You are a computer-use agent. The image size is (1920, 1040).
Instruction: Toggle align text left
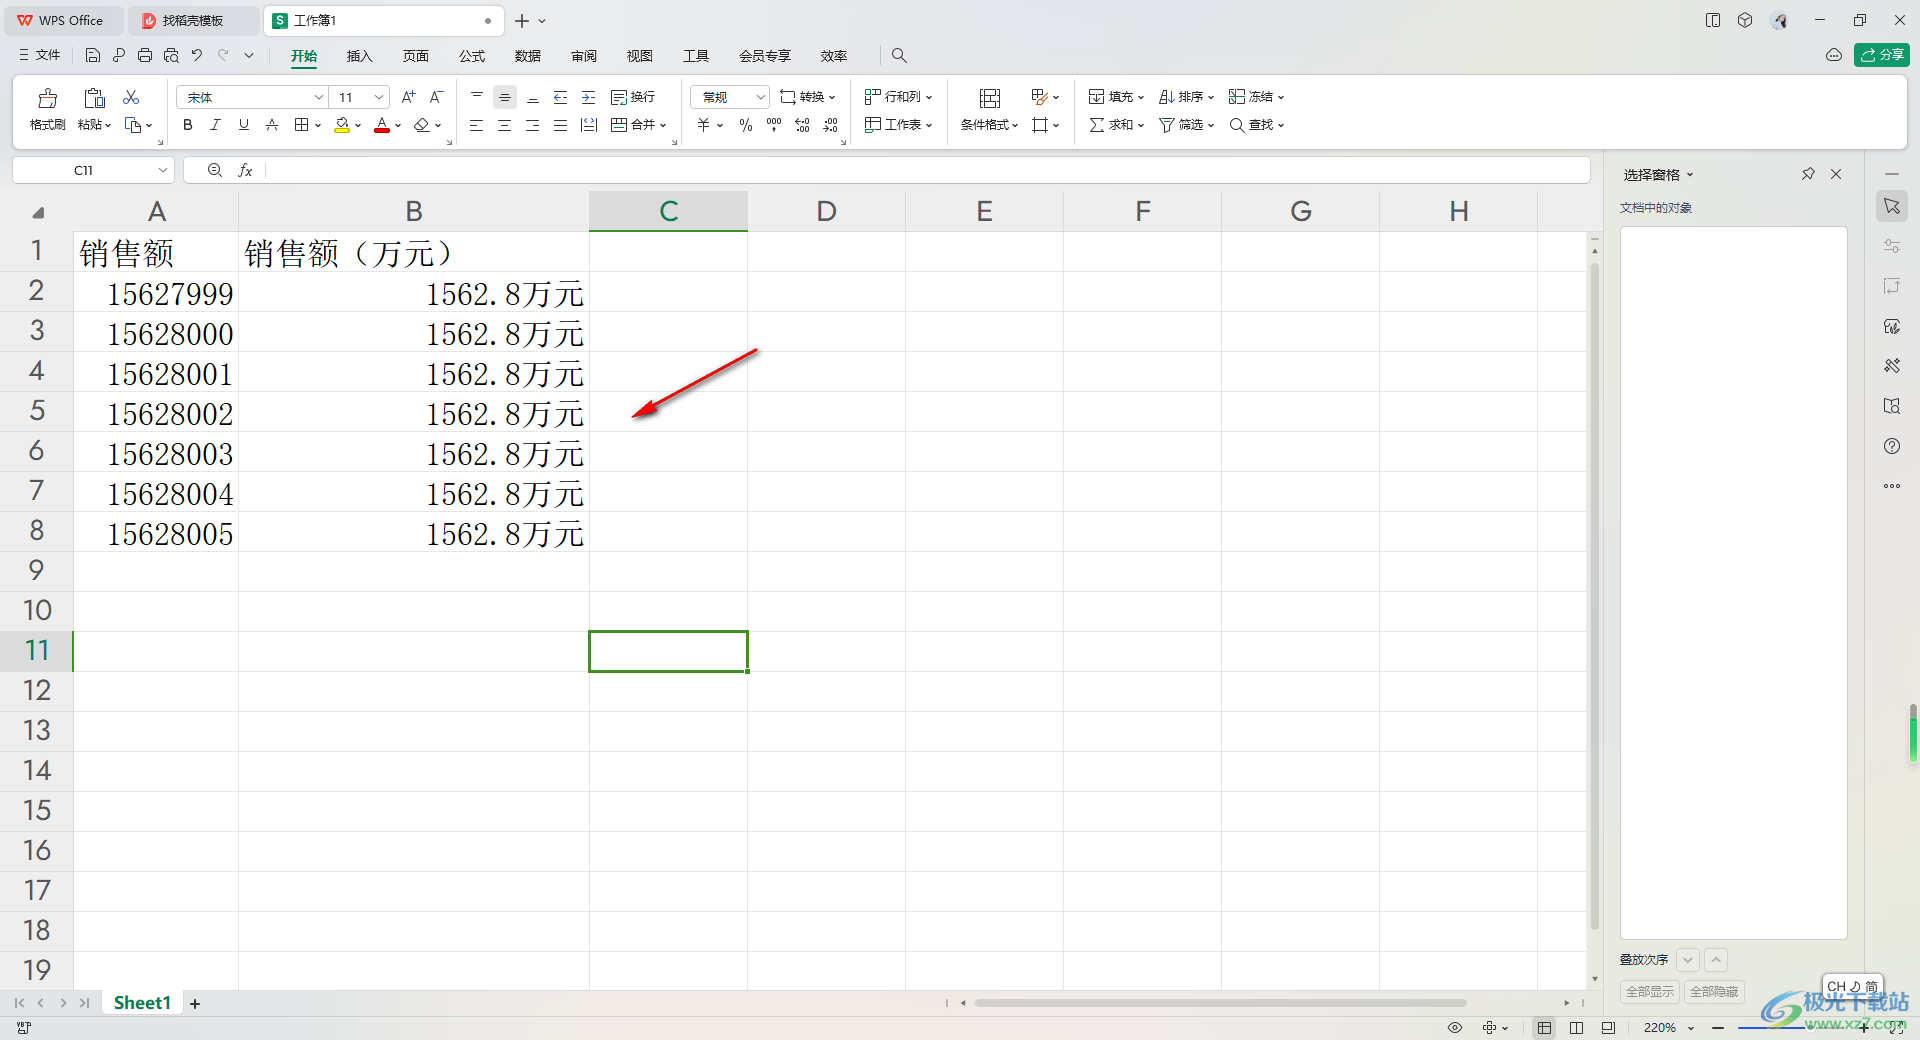point(477,125)
